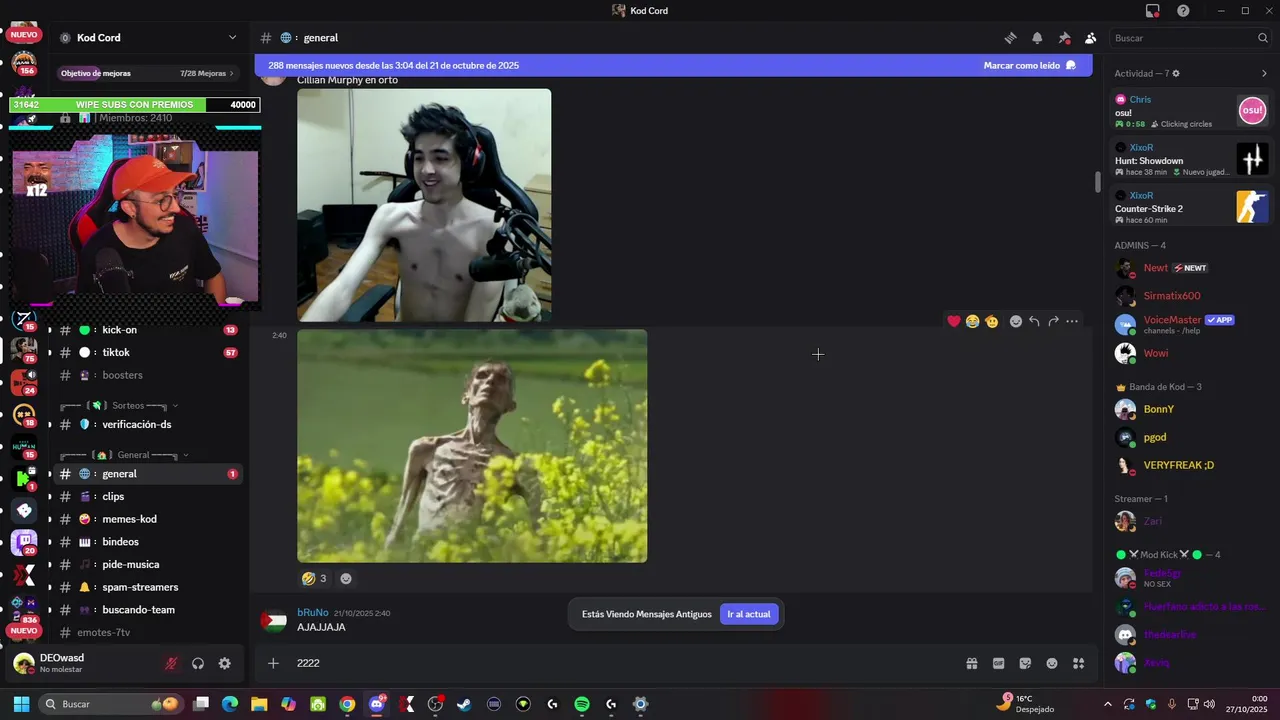
Task: Open the buscando-team channel
Action: [147, 610]
